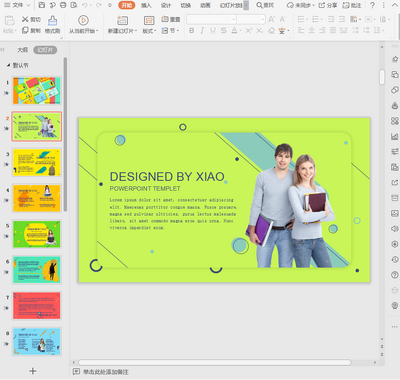This screenshot has width=400, height=380.
Task: Reset slide with 重置 button
Action: coord(171,19)
